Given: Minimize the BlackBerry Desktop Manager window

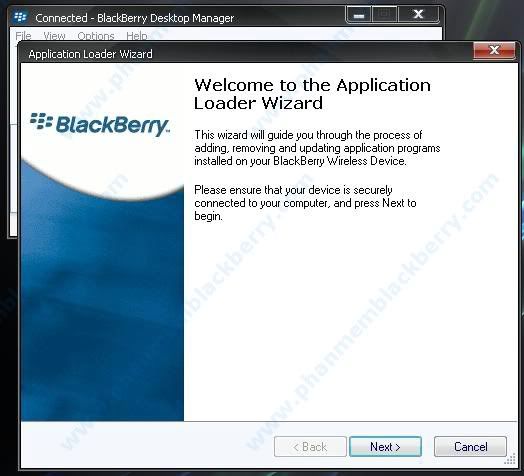Looking at the screenshot, I should tap(359, 15).
